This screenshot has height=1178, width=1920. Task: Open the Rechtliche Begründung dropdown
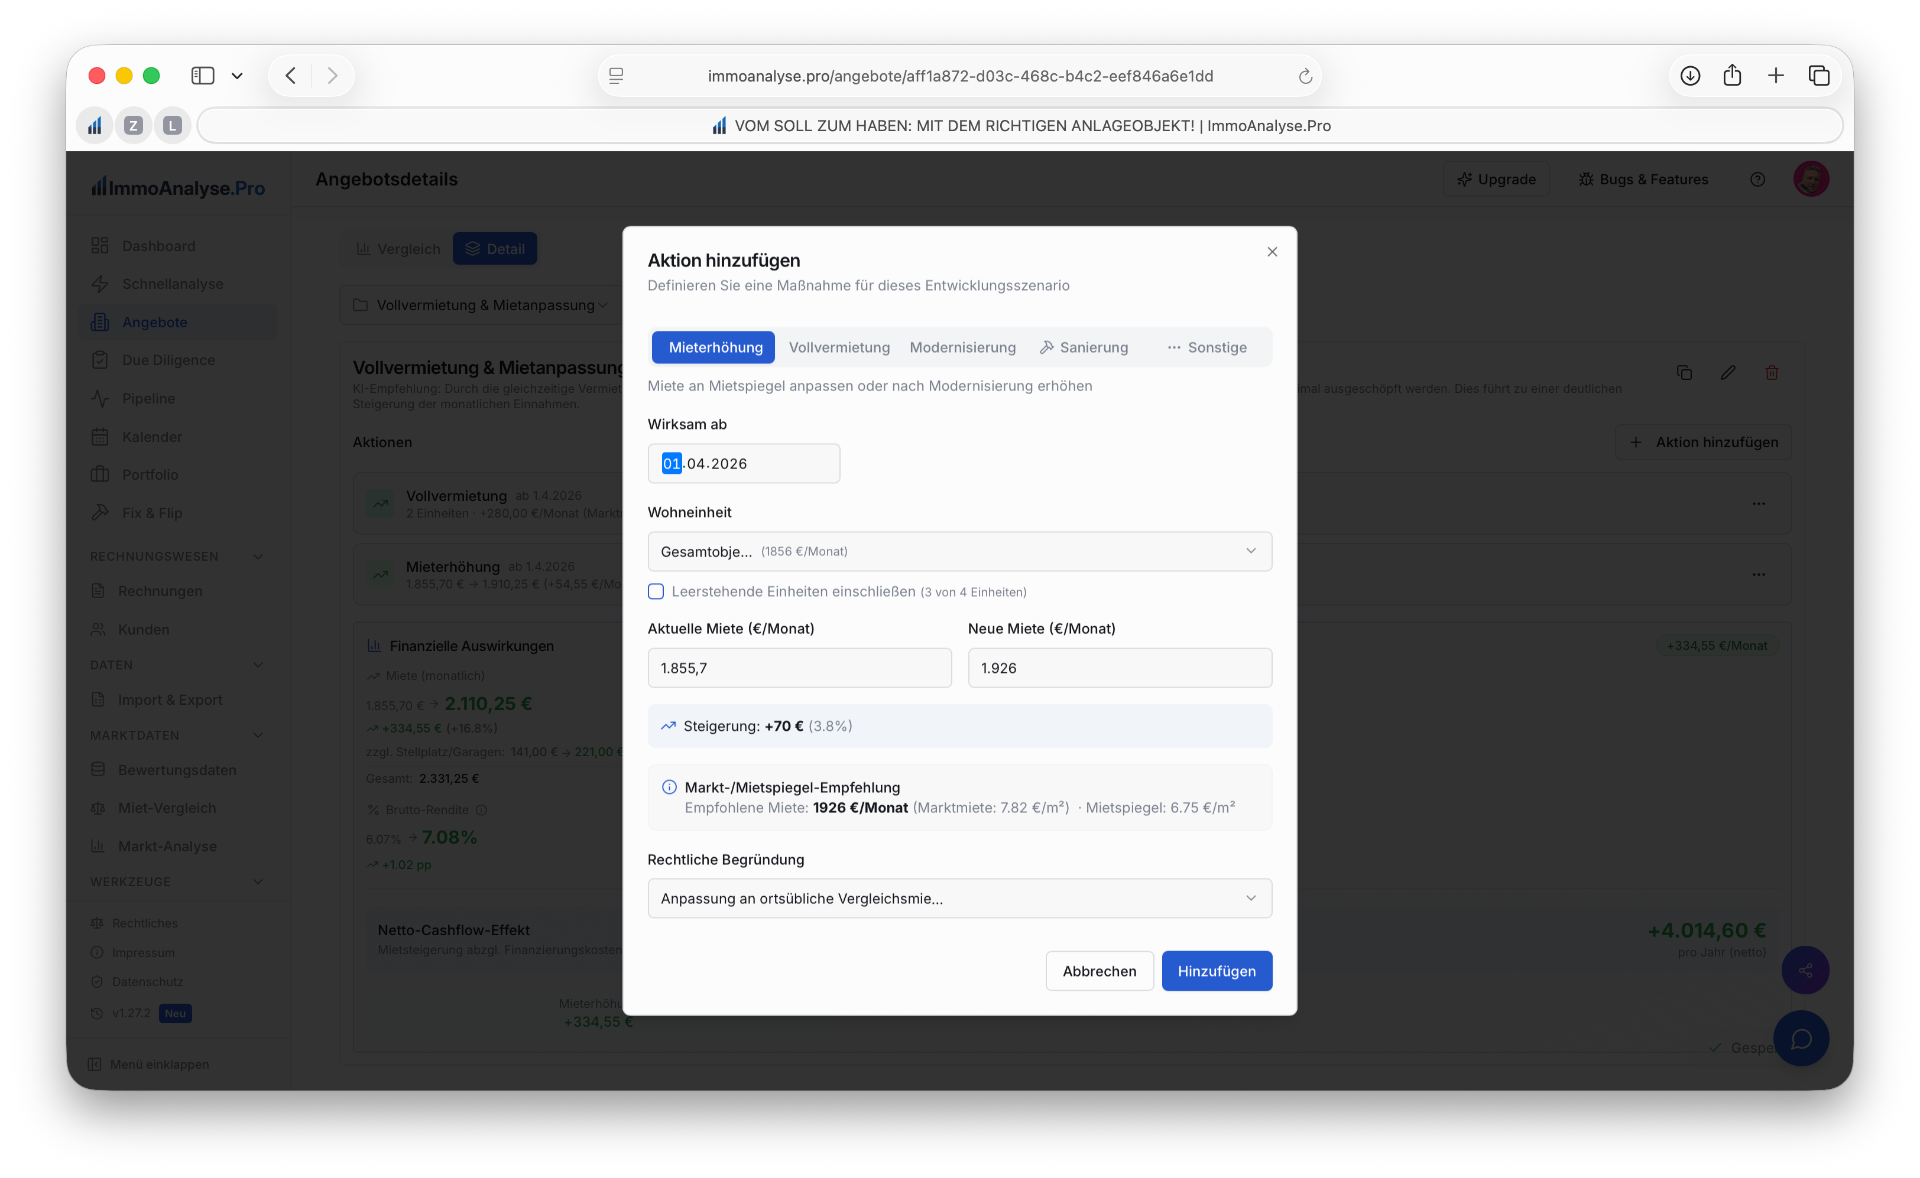(x=960, y=899)
